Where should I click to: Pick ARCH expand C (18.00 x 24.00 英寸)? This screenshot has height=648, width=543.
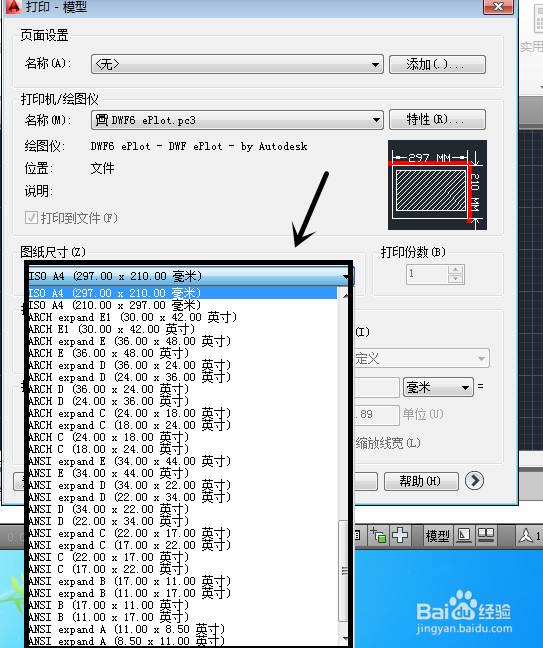pyautogui.click(x=183, y=425)
